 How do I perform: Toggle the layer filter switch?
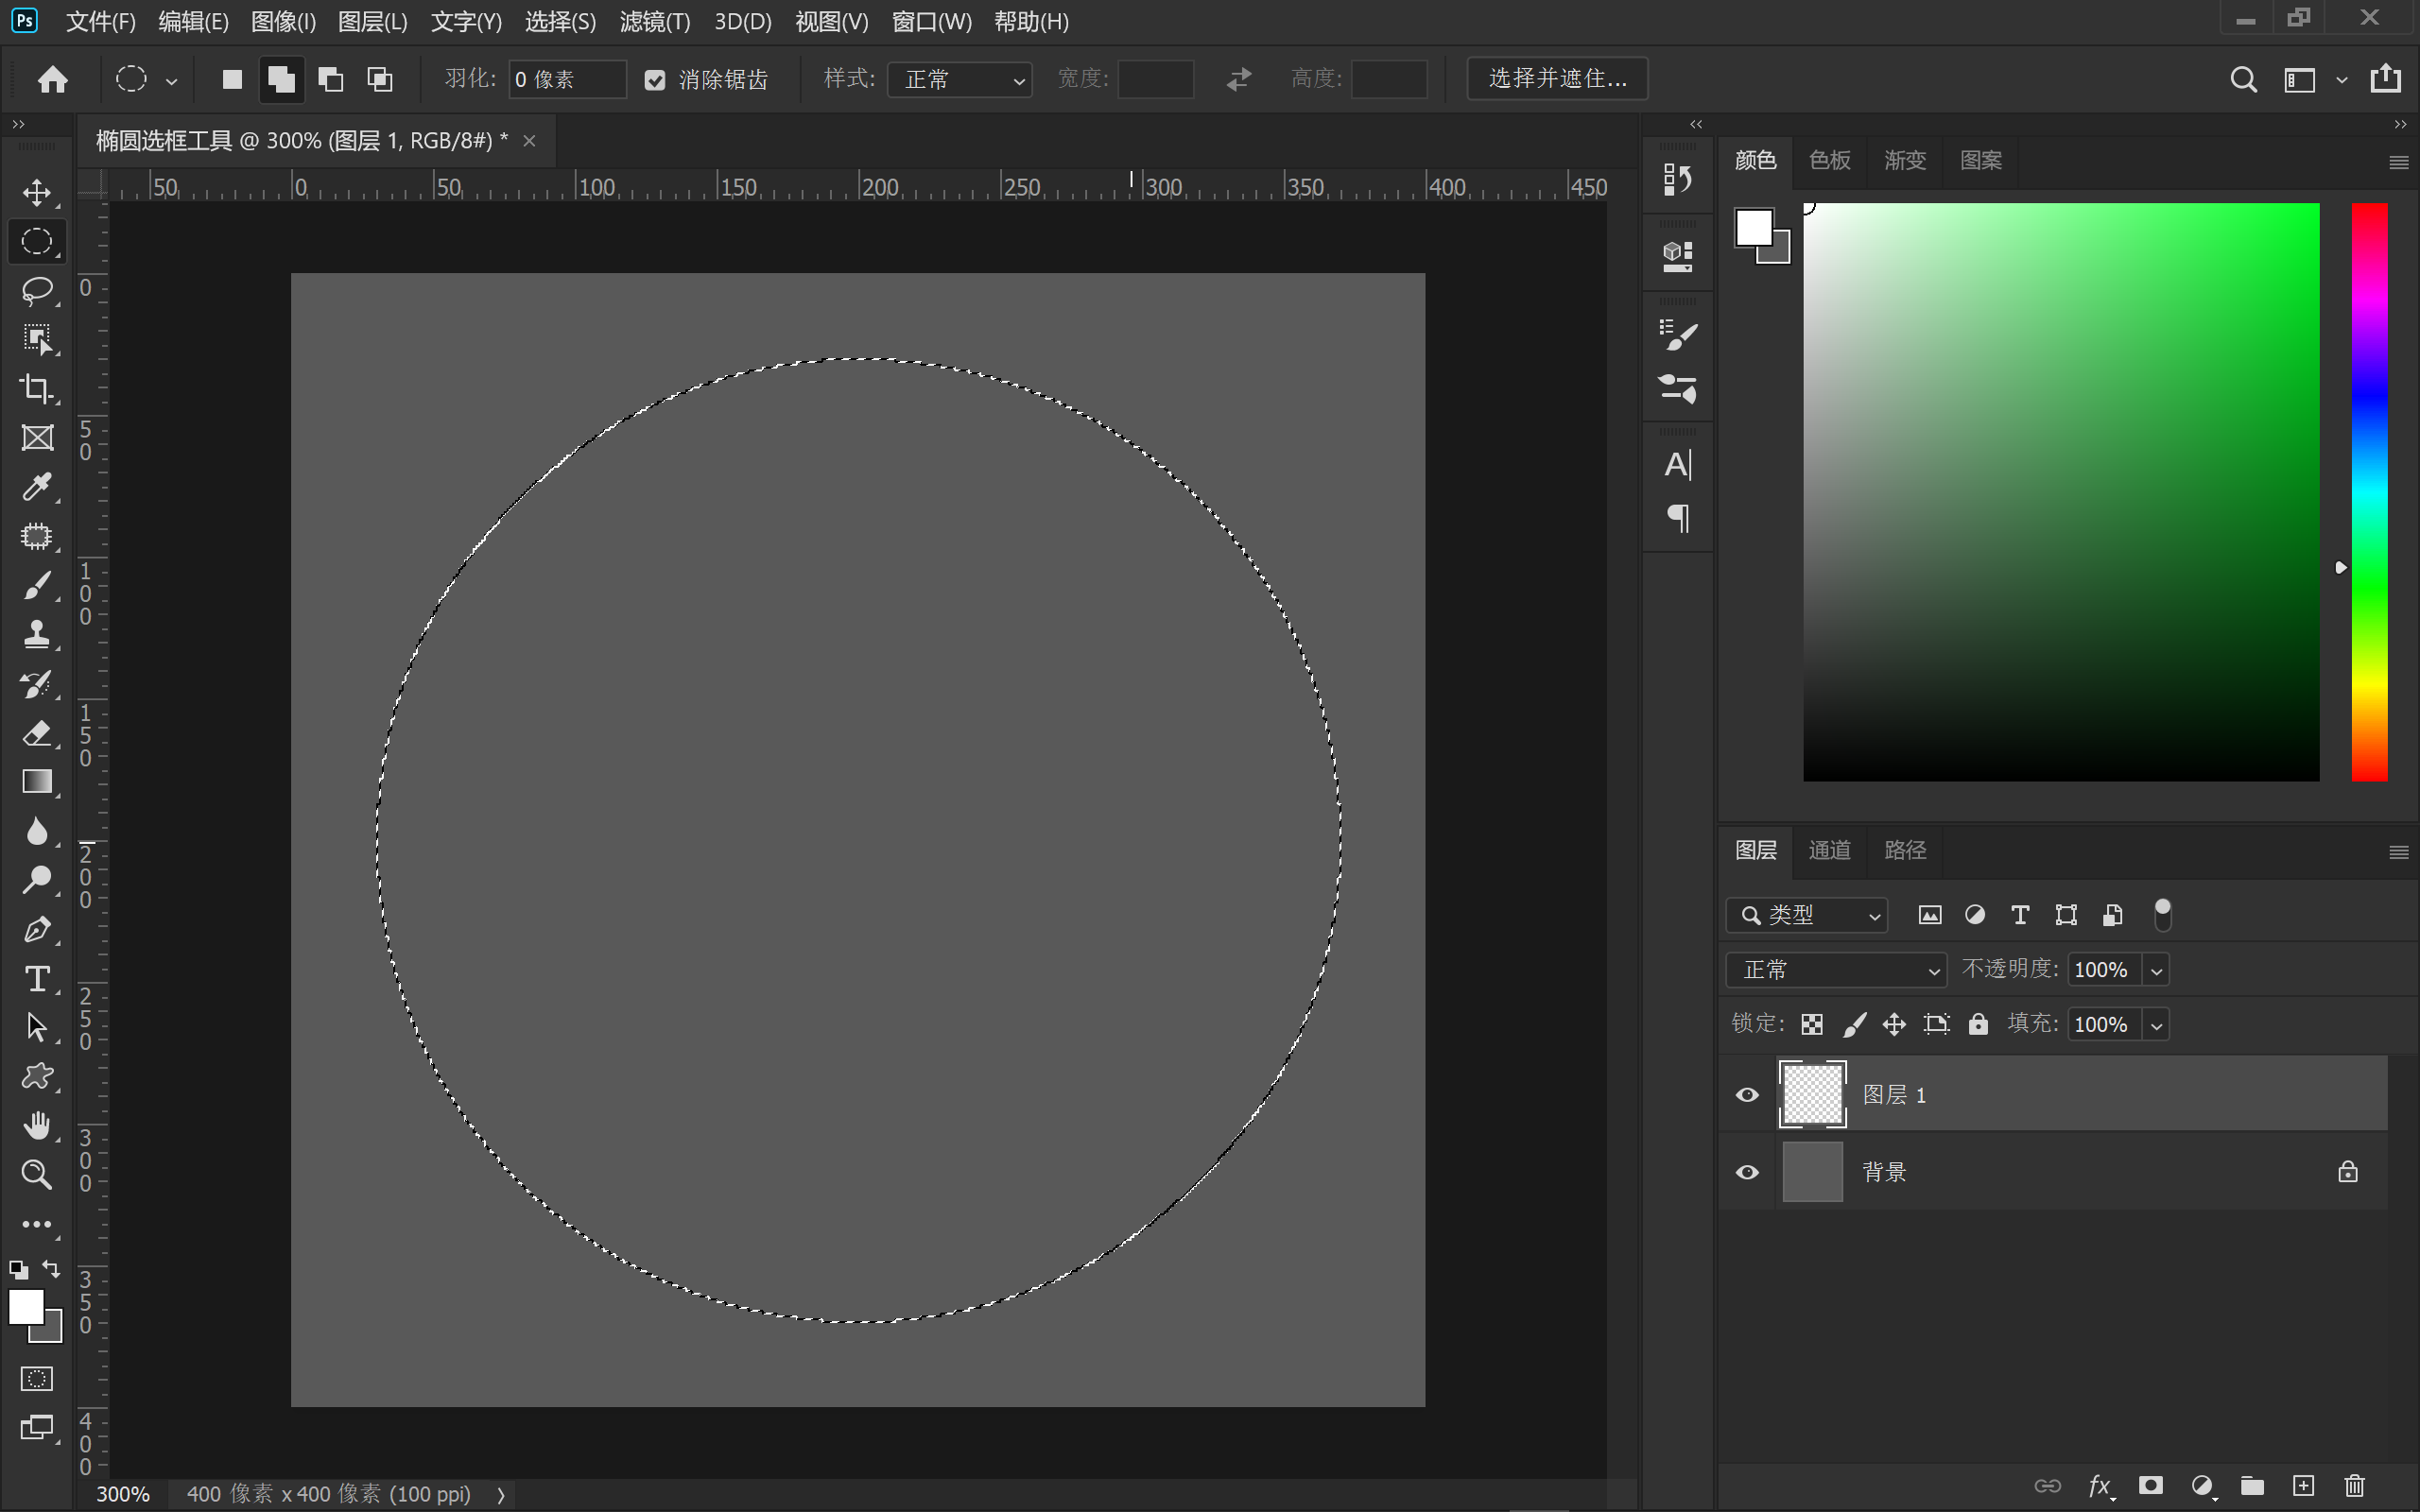pos(2162,914)
